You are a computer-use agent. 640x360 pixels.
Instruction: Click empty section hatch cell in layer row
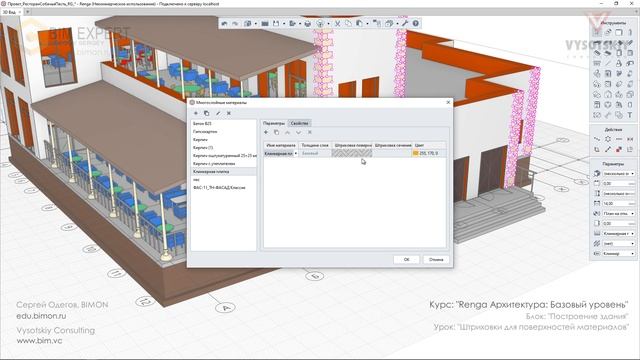(x=393, y=153)
